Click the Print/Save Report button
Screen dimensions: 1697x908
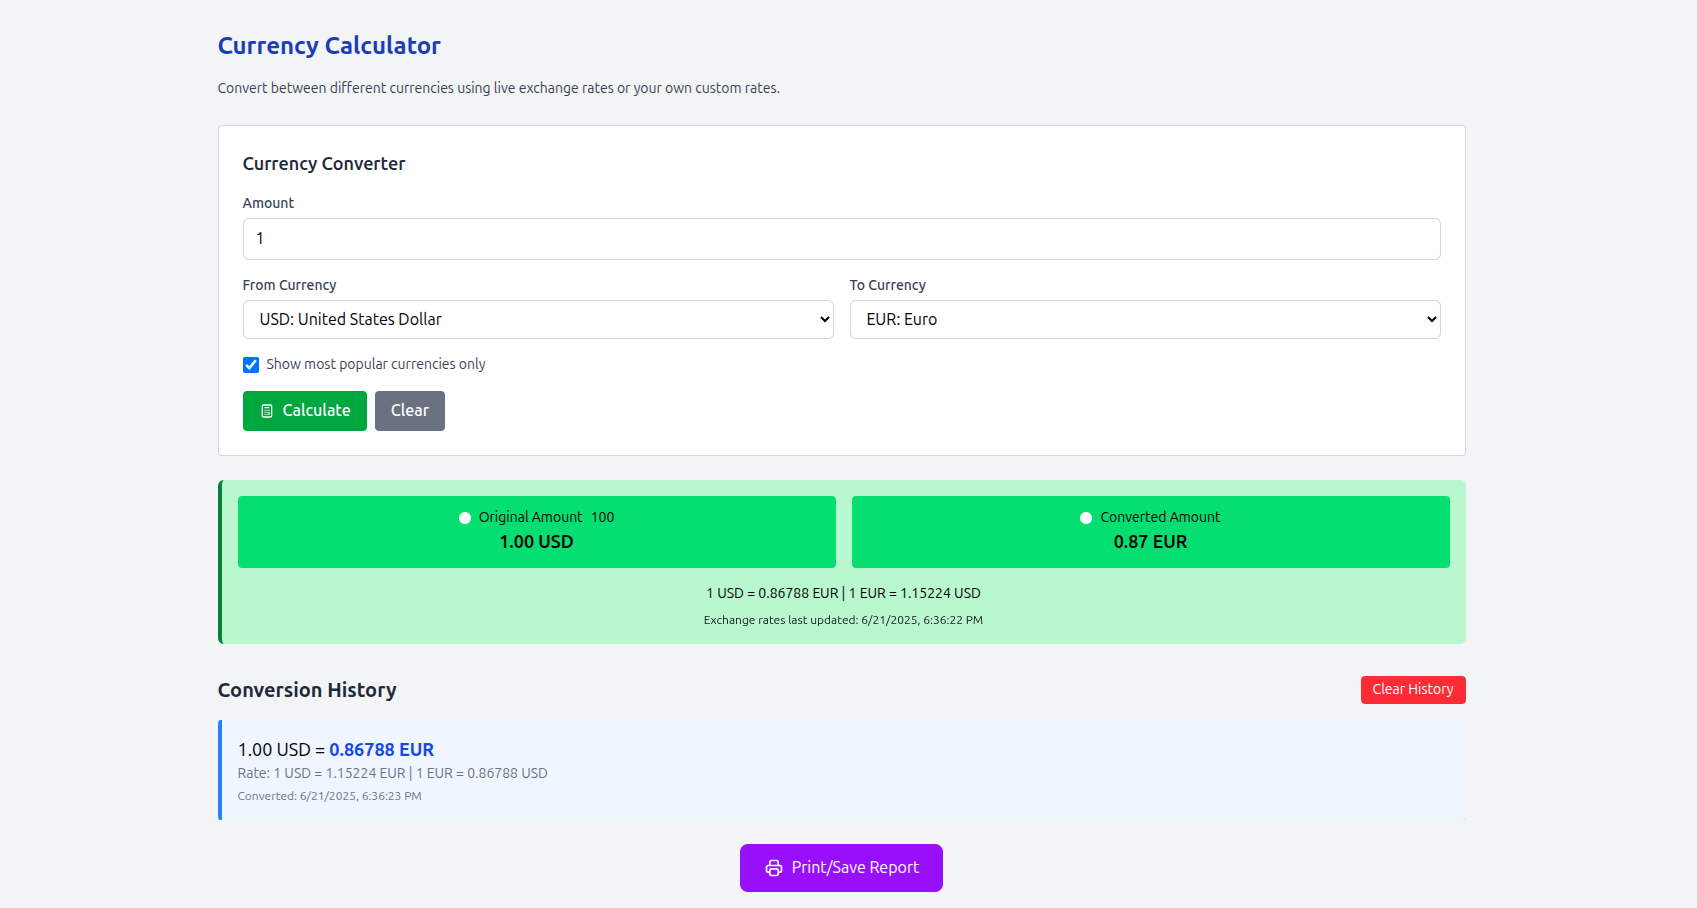(841, 868)
